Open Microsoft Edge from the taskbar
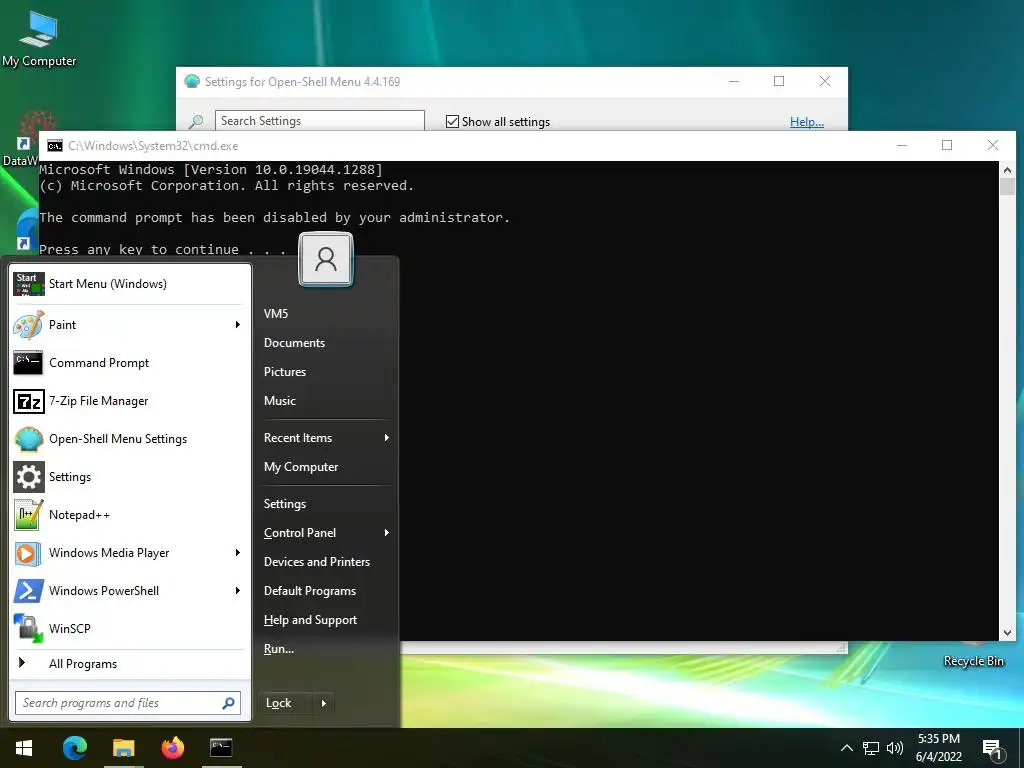1024x768 pixels. pyautogui.click(x=74, y=748)
